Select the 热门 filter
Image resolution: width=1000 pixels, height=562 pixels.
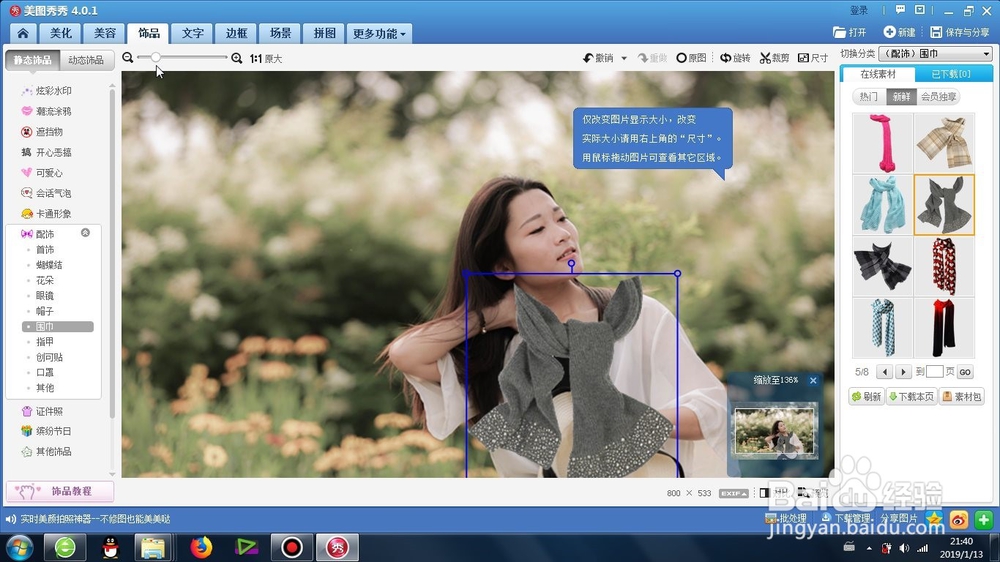(x=868, y=96)
